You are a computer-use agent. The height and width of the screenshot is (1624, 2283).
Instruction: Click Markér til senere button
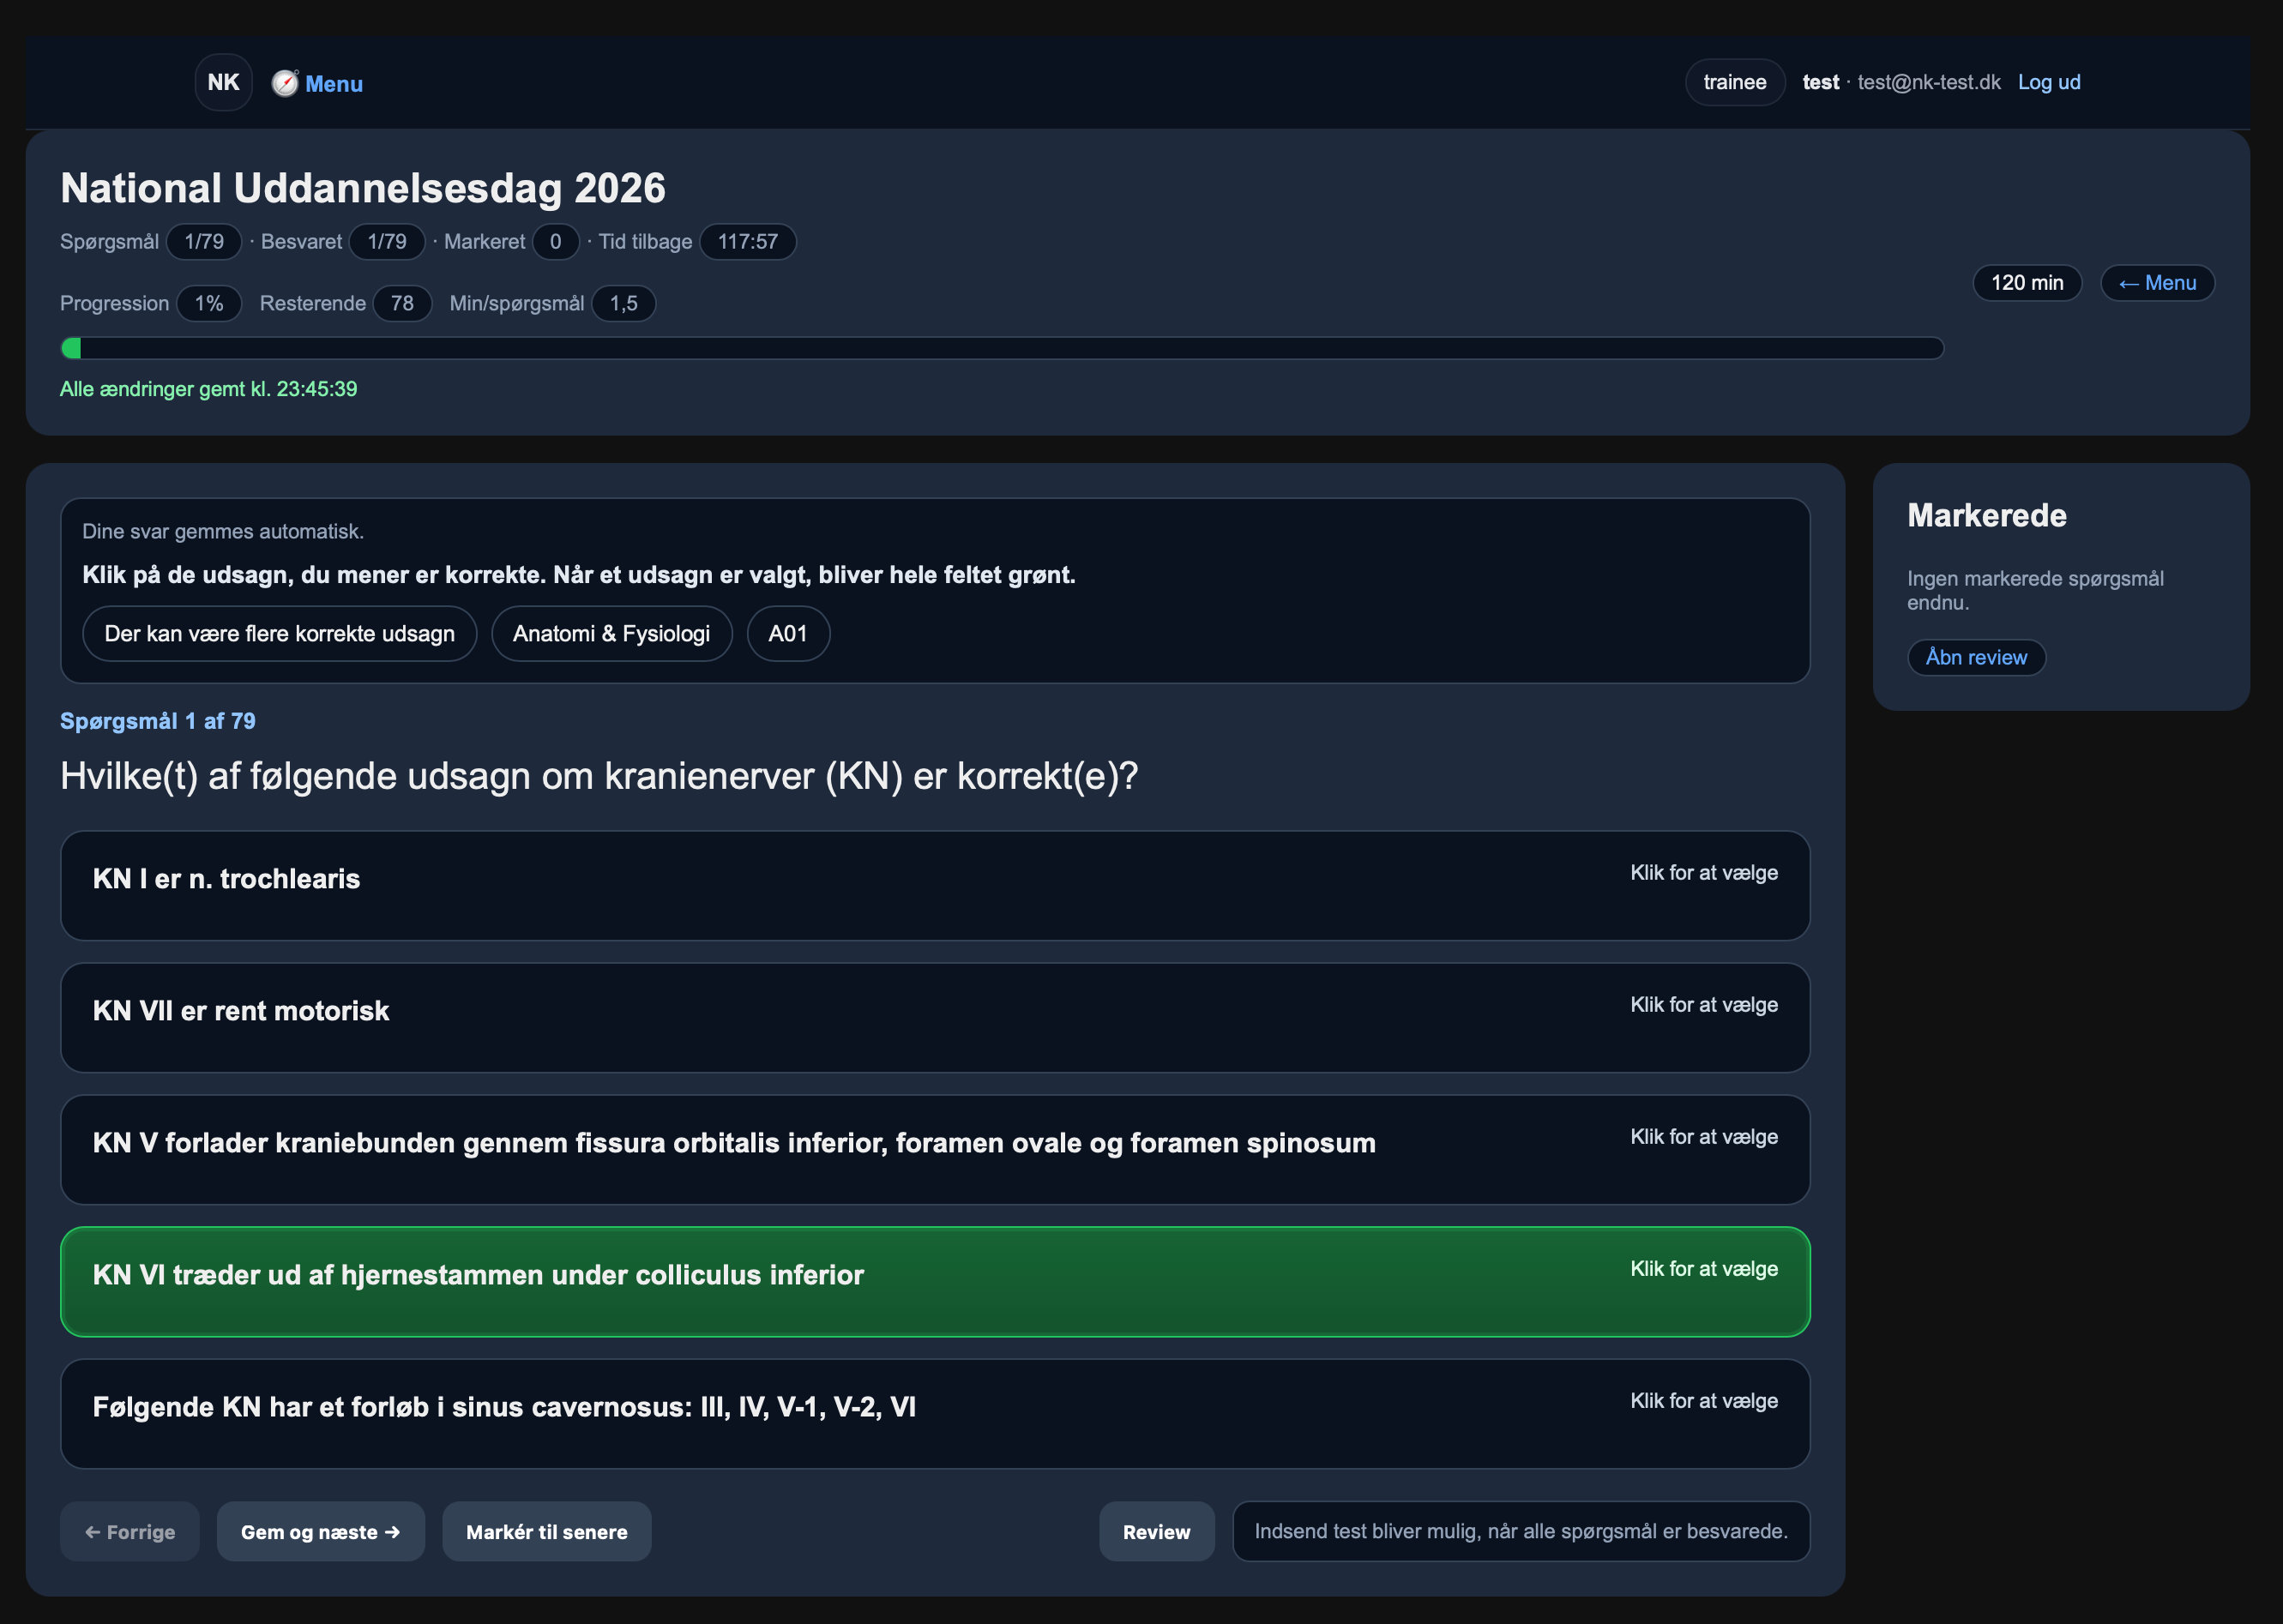[547, 1531]
